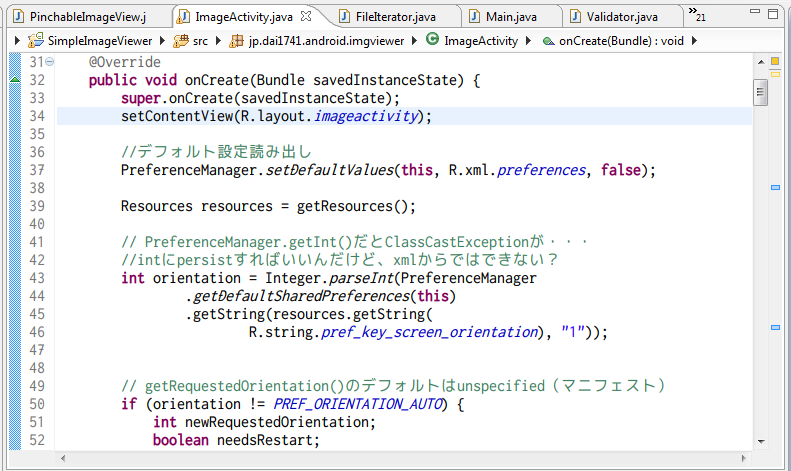Click the "parseInt" method call
The width and height of the screenshot is (791, 471).
[362, 278]
